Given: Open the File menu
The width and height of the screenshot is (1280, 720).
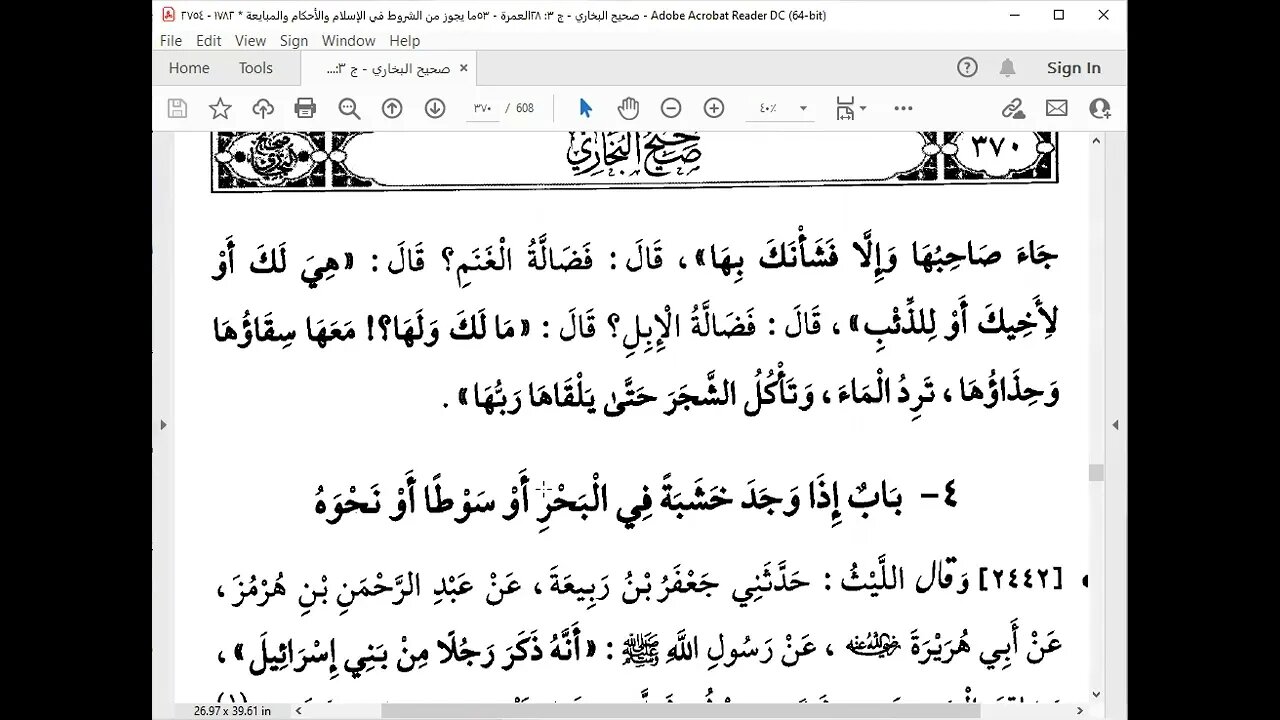Looking at the screenshot, I should click(x=171, y=41).
